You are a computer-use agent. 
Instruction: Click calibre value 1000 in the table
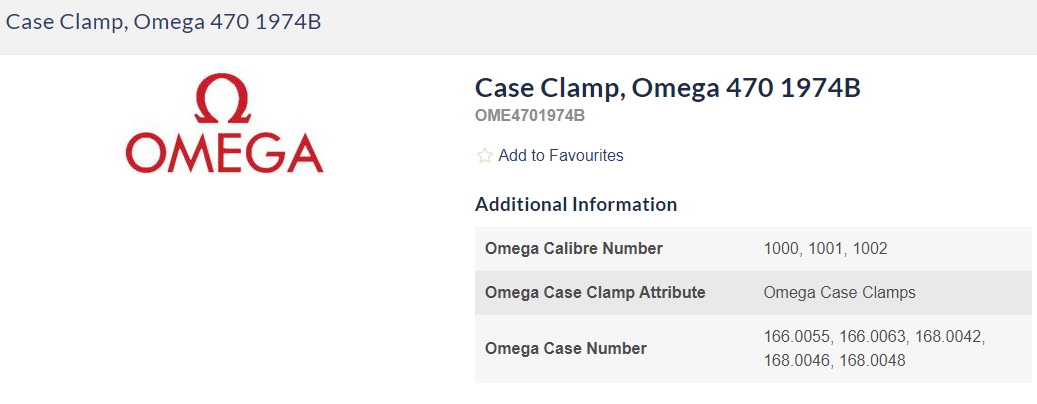(x=781, y=249)
